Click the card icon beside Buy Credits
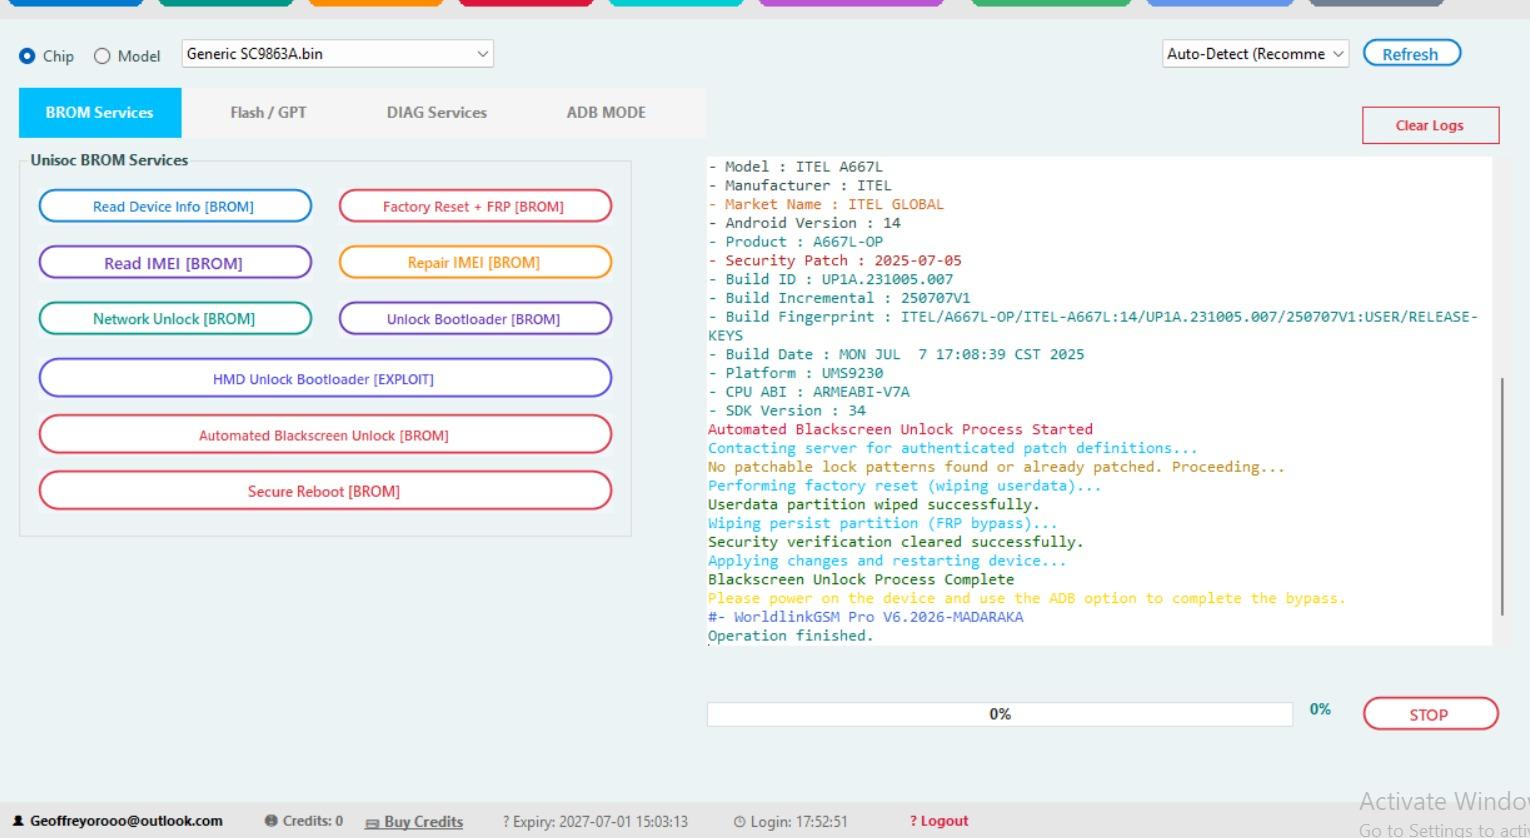This screenshot has width=1530, height=838. pyautogui.click(x=372, y=822)
